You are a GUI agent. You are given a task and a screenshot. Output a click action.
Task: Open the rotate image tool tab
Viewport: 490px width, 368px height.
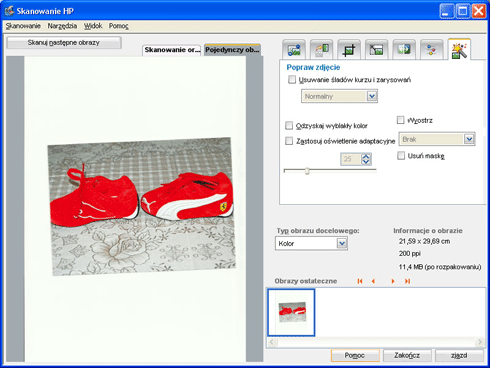[322, 50]
